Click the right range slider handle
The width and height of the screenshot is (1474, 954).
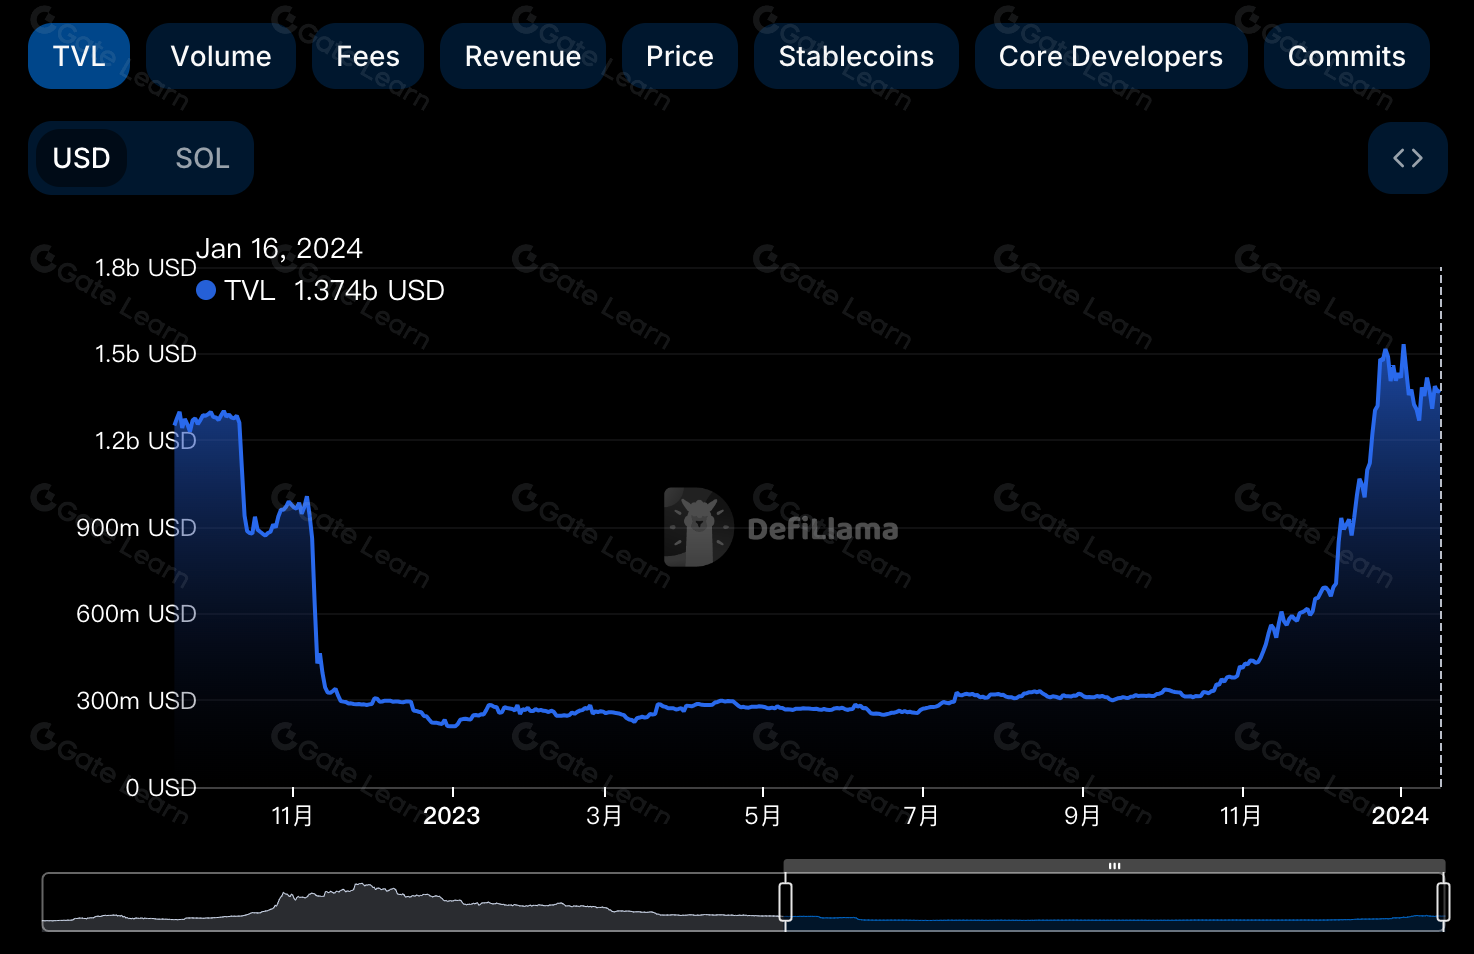(x=1443, y=901)
